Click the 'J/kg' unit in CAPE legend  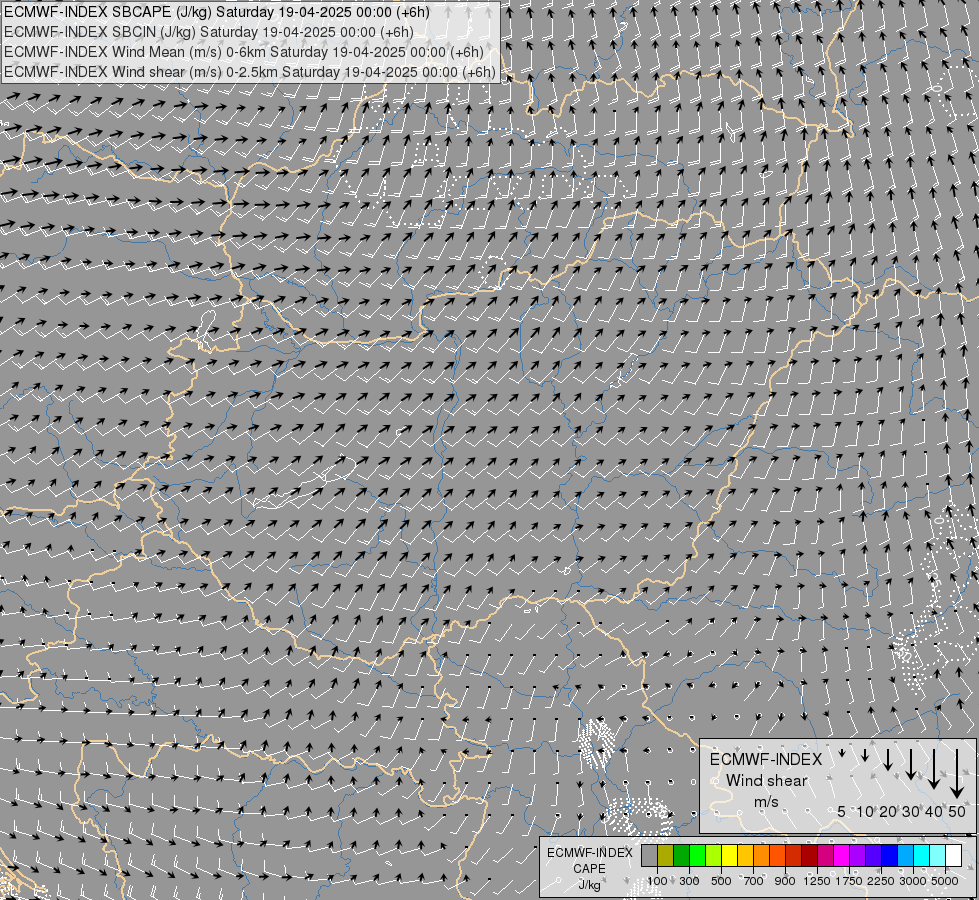click(589, 885)
